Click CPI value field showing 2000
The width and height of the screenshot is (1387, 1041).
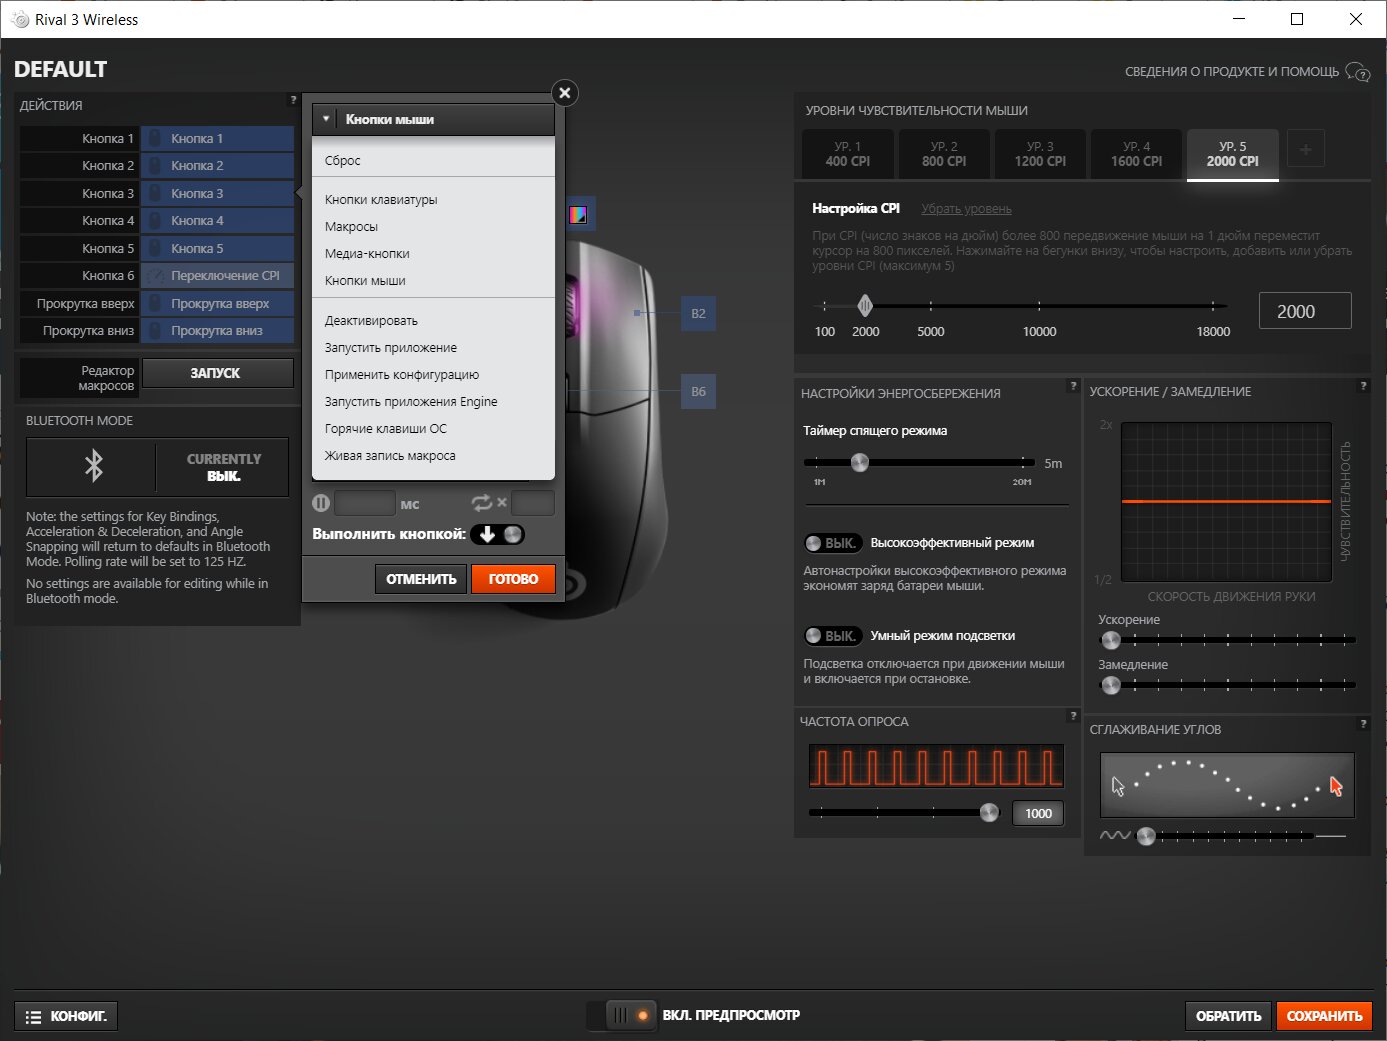pos(1304,311)
